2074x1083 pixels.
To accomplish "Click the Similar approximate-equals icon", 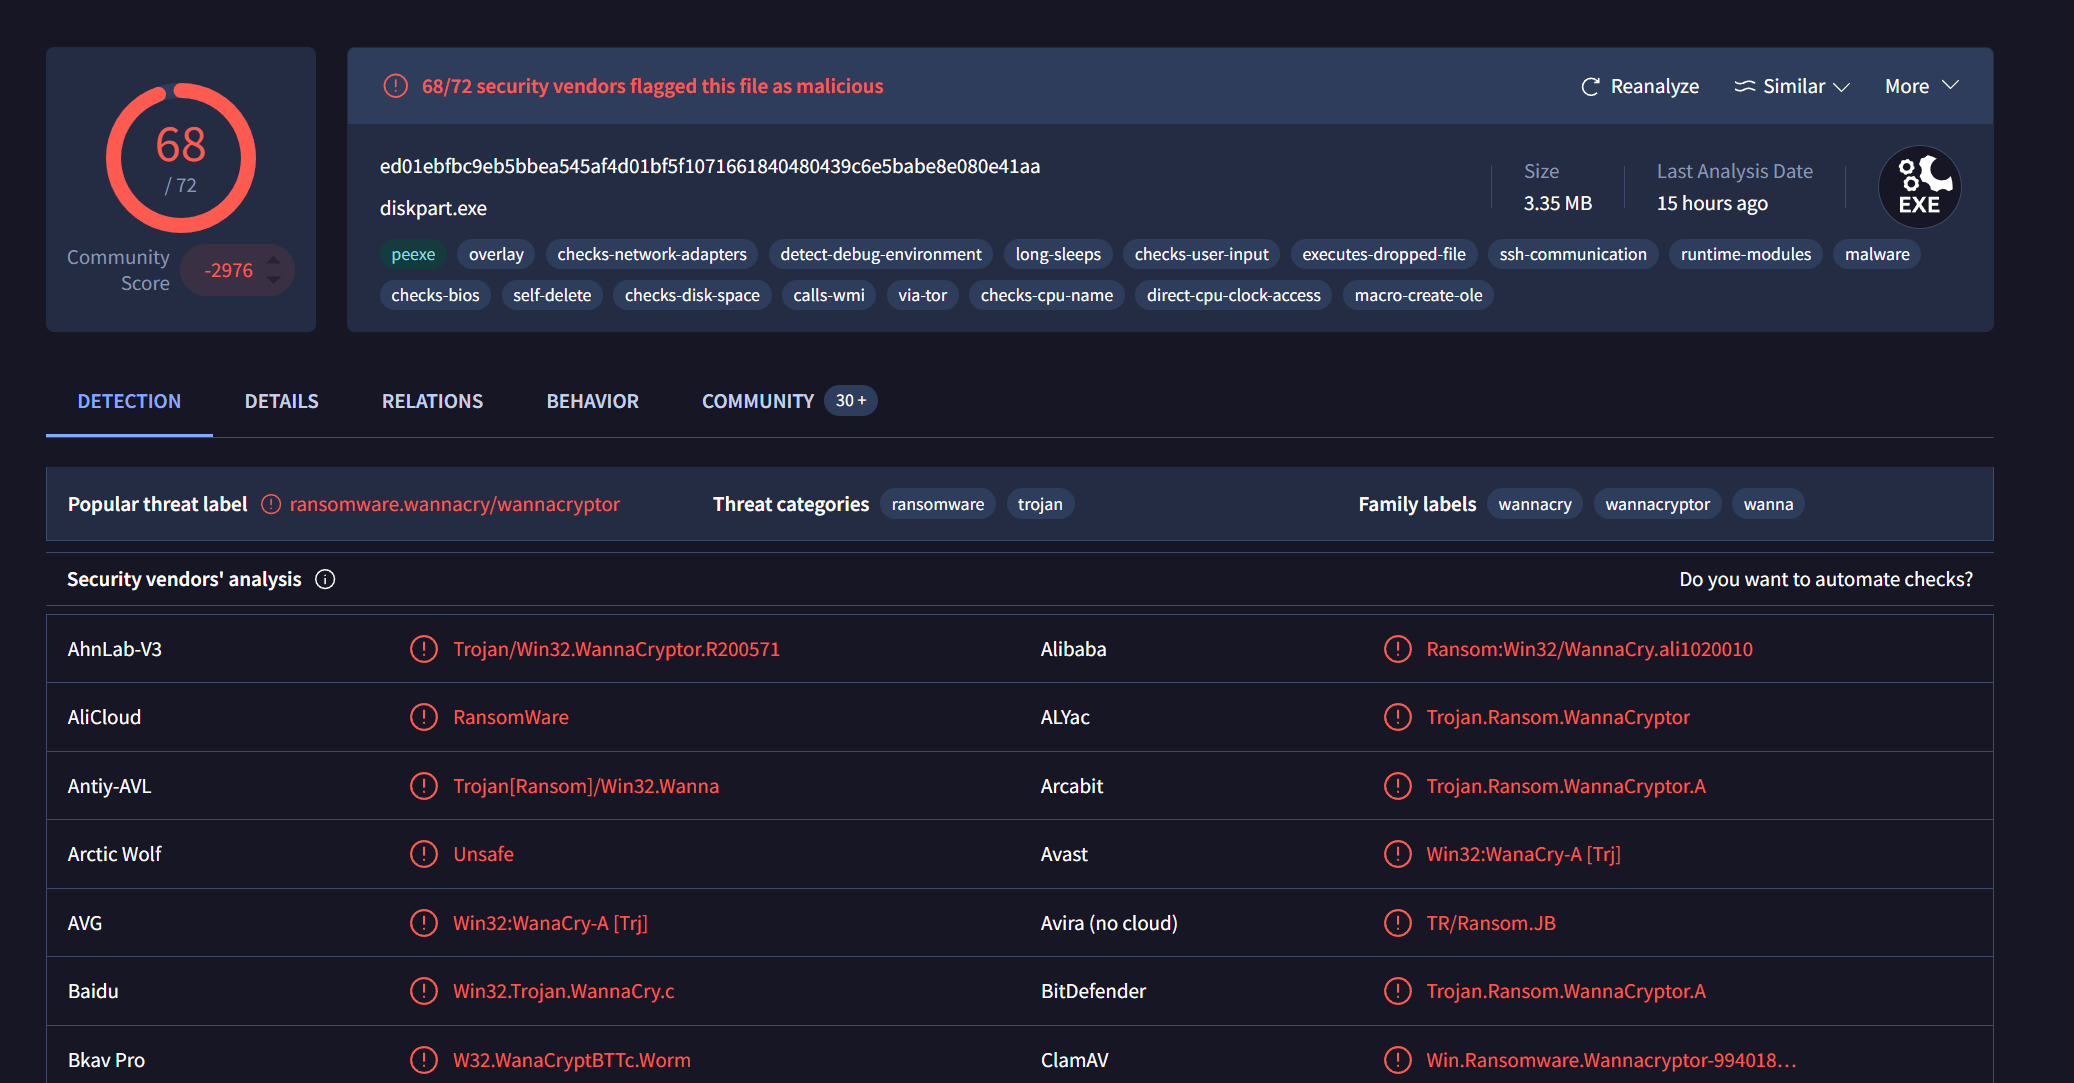I will (x=1744, y=87).
